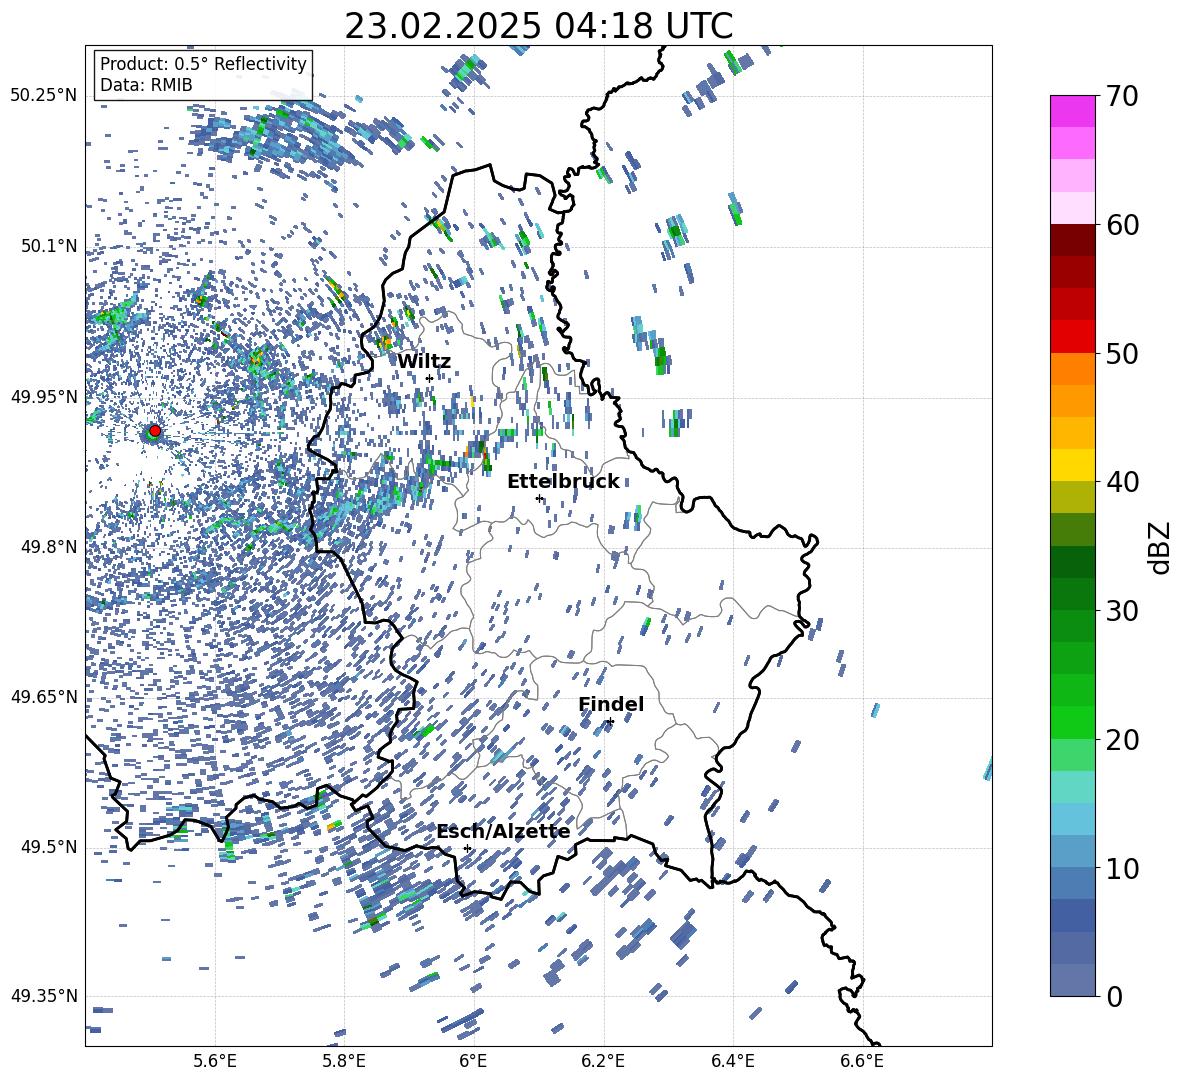
Task: Click the 49.65°N latitude label
Action: point(44,696)
